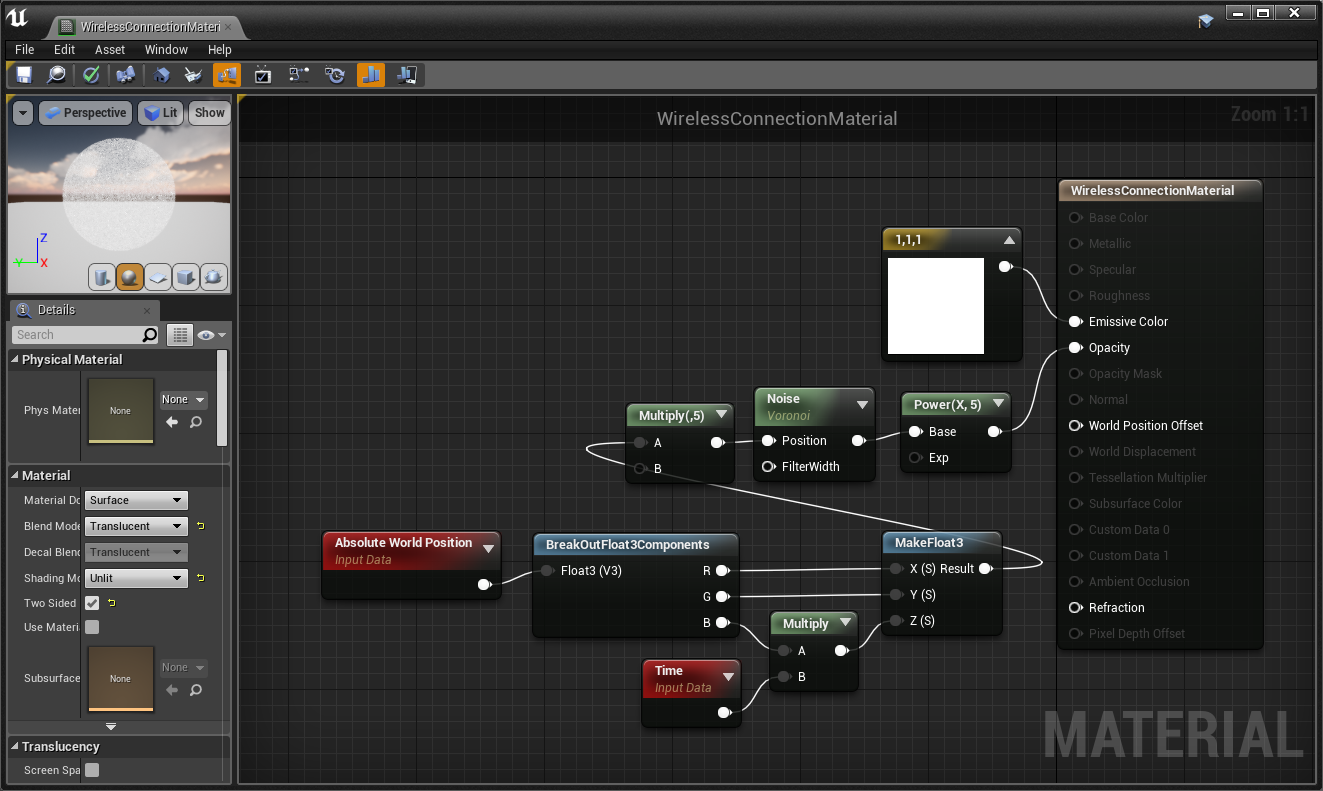Viewport: 1323px width, 791px height.
Task: Click the white color swatch on the constant node
Action: tap(935, 305)
